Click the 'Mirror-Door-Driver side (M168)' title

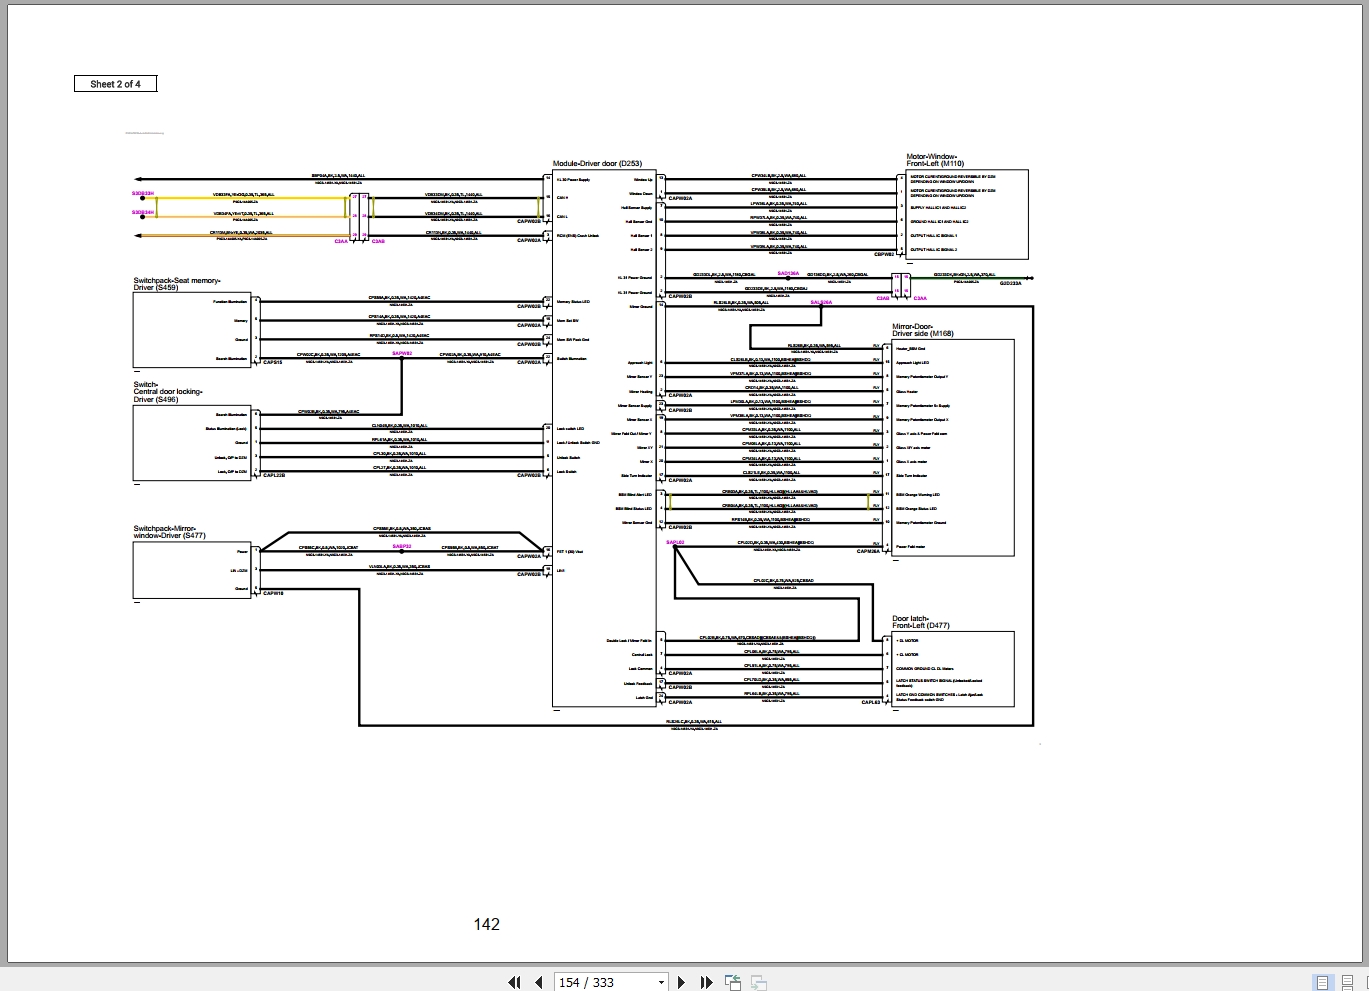click(x=923, y=330)
